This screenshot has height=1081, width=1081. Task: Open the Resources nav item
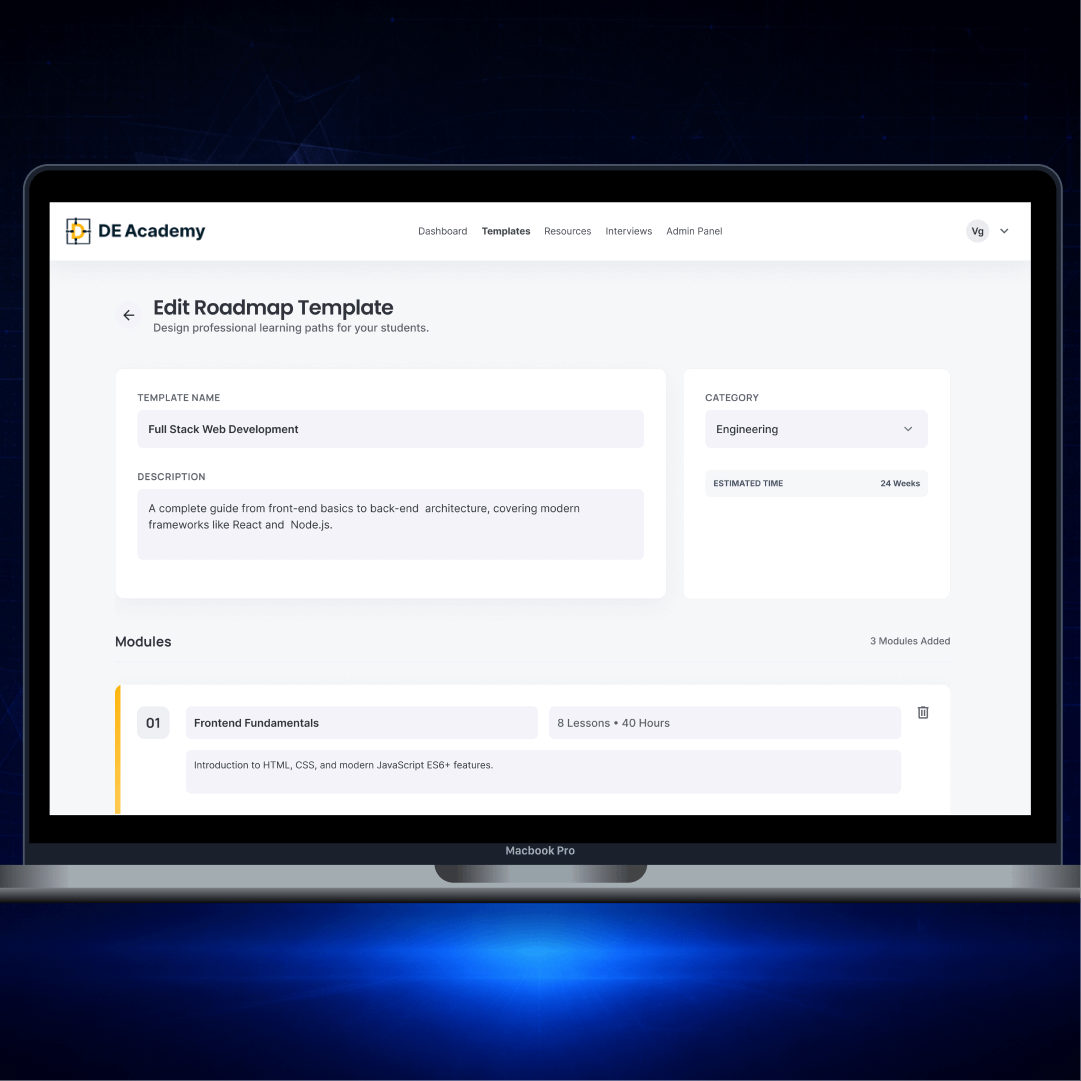pos(567,231)
